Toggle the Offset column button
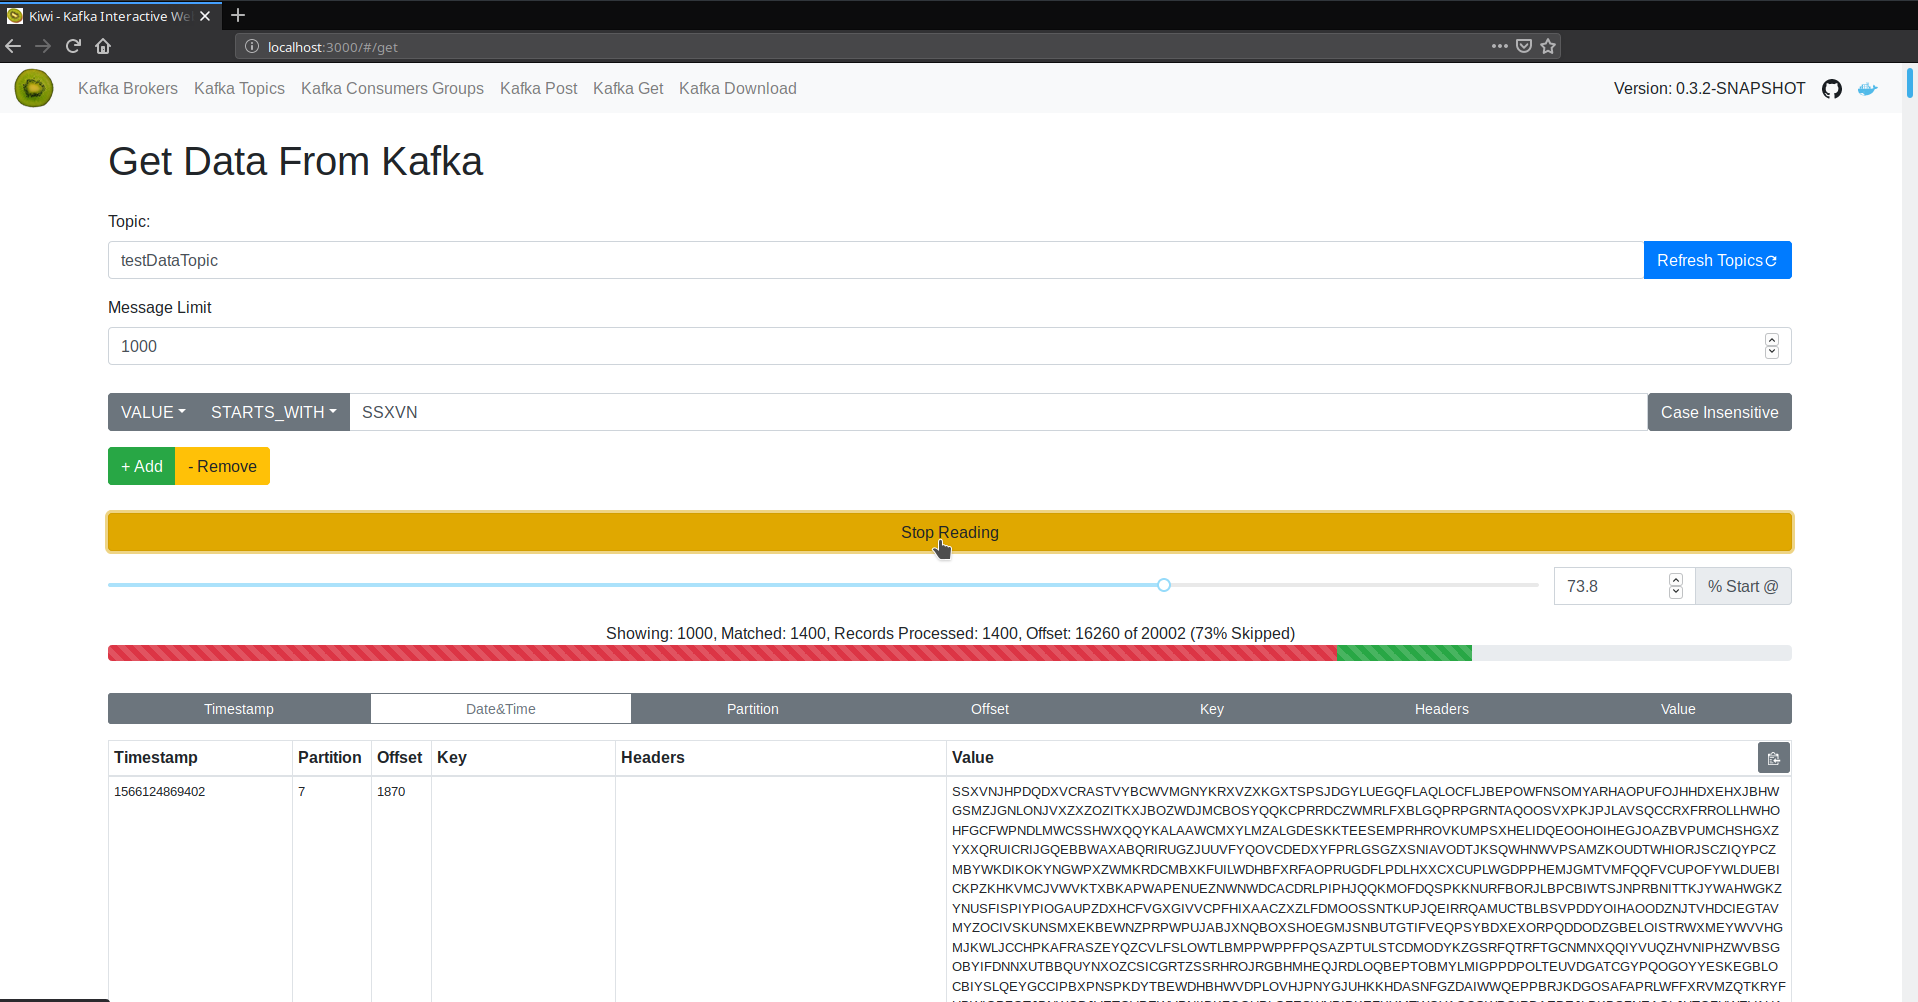Image resolution: width=1918 pixels, height=1002 pixels. 990,709
